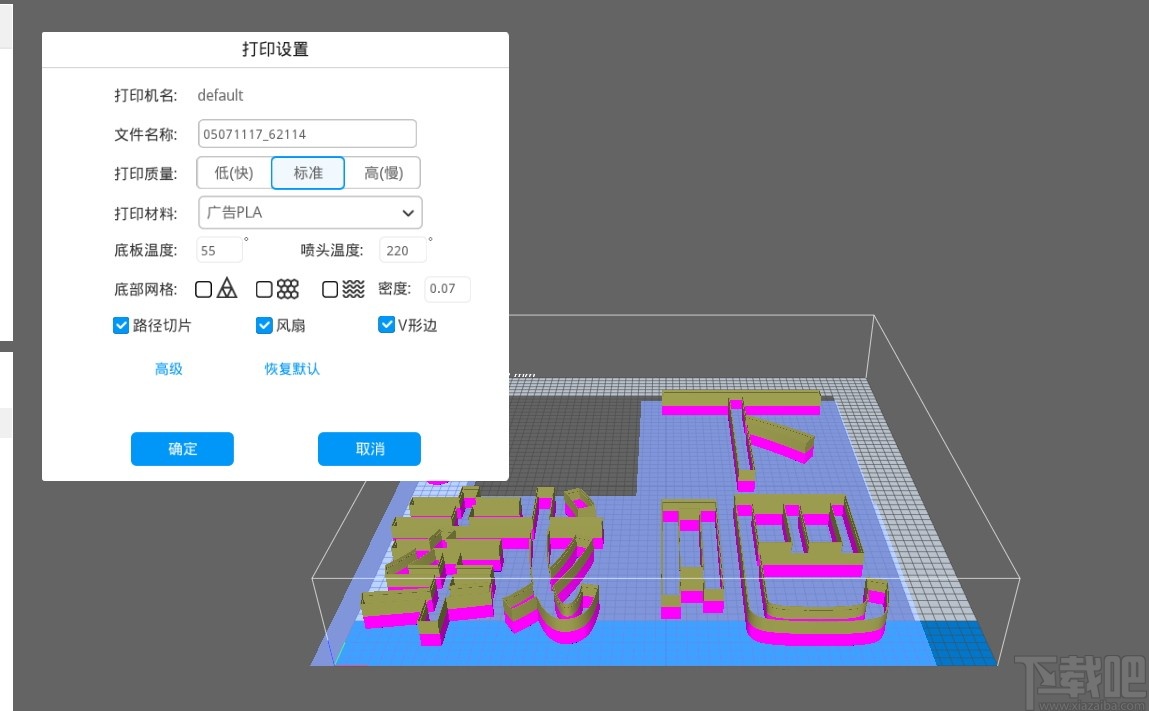This screenshot has width=1149, height=711.
Task: Enable the checkbox beside the wavy-line pattern
Action: 330,288
